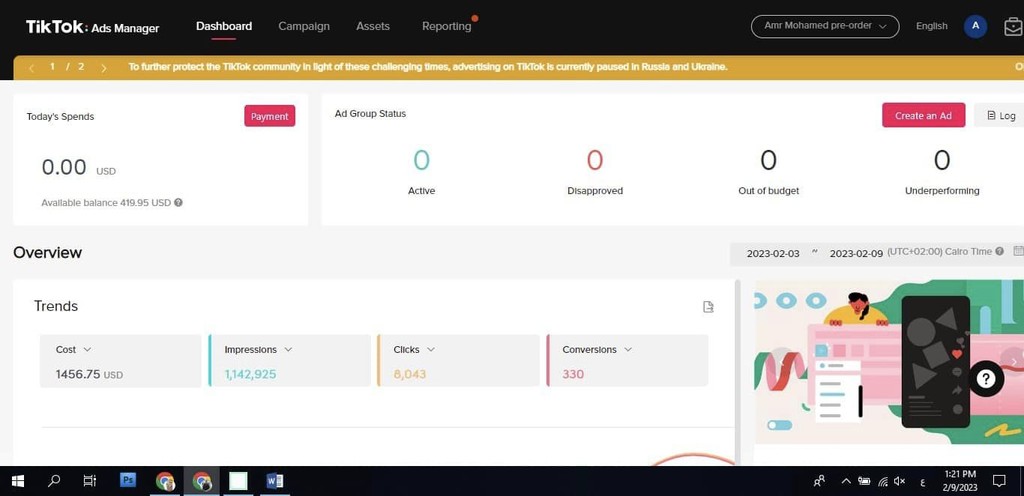Click the keyboard language indicator in tray
The width and height of the screenshot is (1024, 496).
point(922,482)
